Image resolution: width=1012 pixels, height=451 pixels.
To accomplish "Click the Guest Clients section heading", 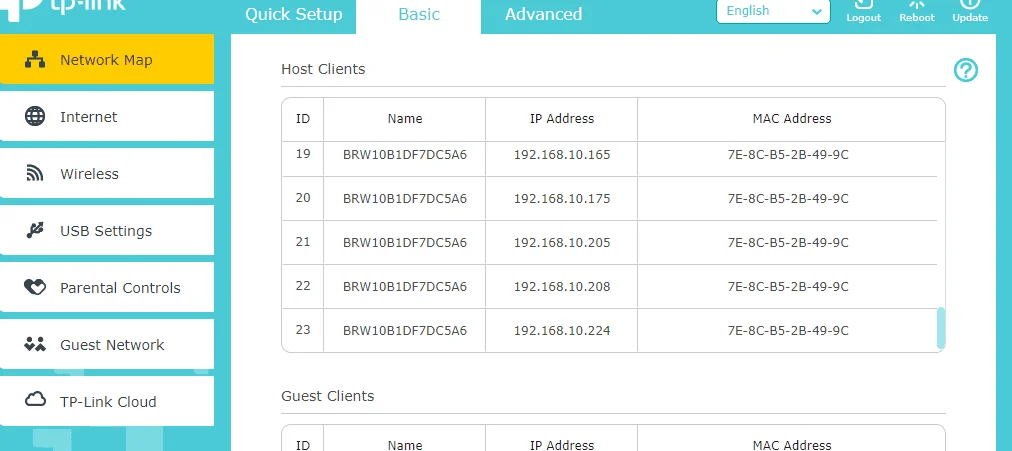I will click(327, 396).
